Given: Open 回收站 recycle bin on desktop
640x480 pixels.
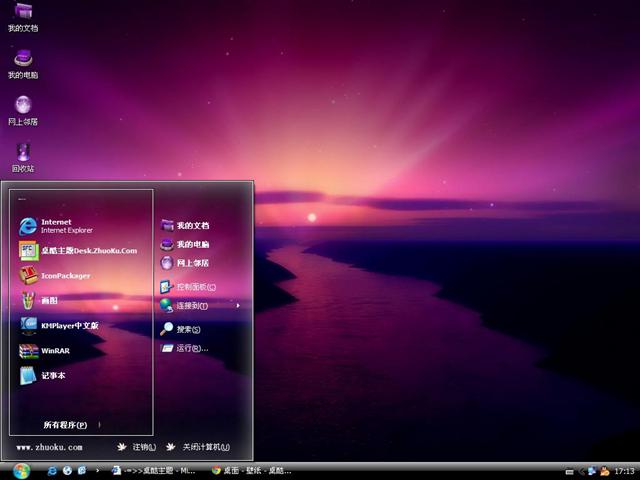Looking at the screenshot, I should coord(23,153).
